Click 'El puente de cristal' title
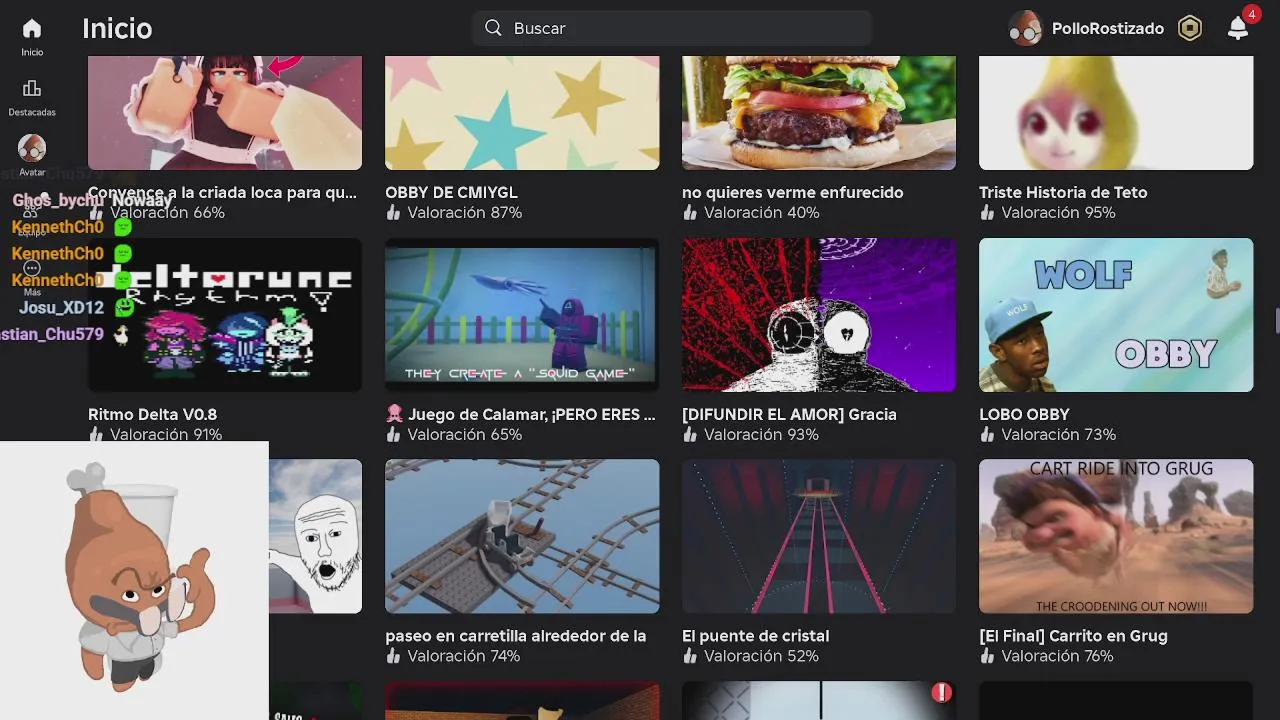 pos(755,636)
